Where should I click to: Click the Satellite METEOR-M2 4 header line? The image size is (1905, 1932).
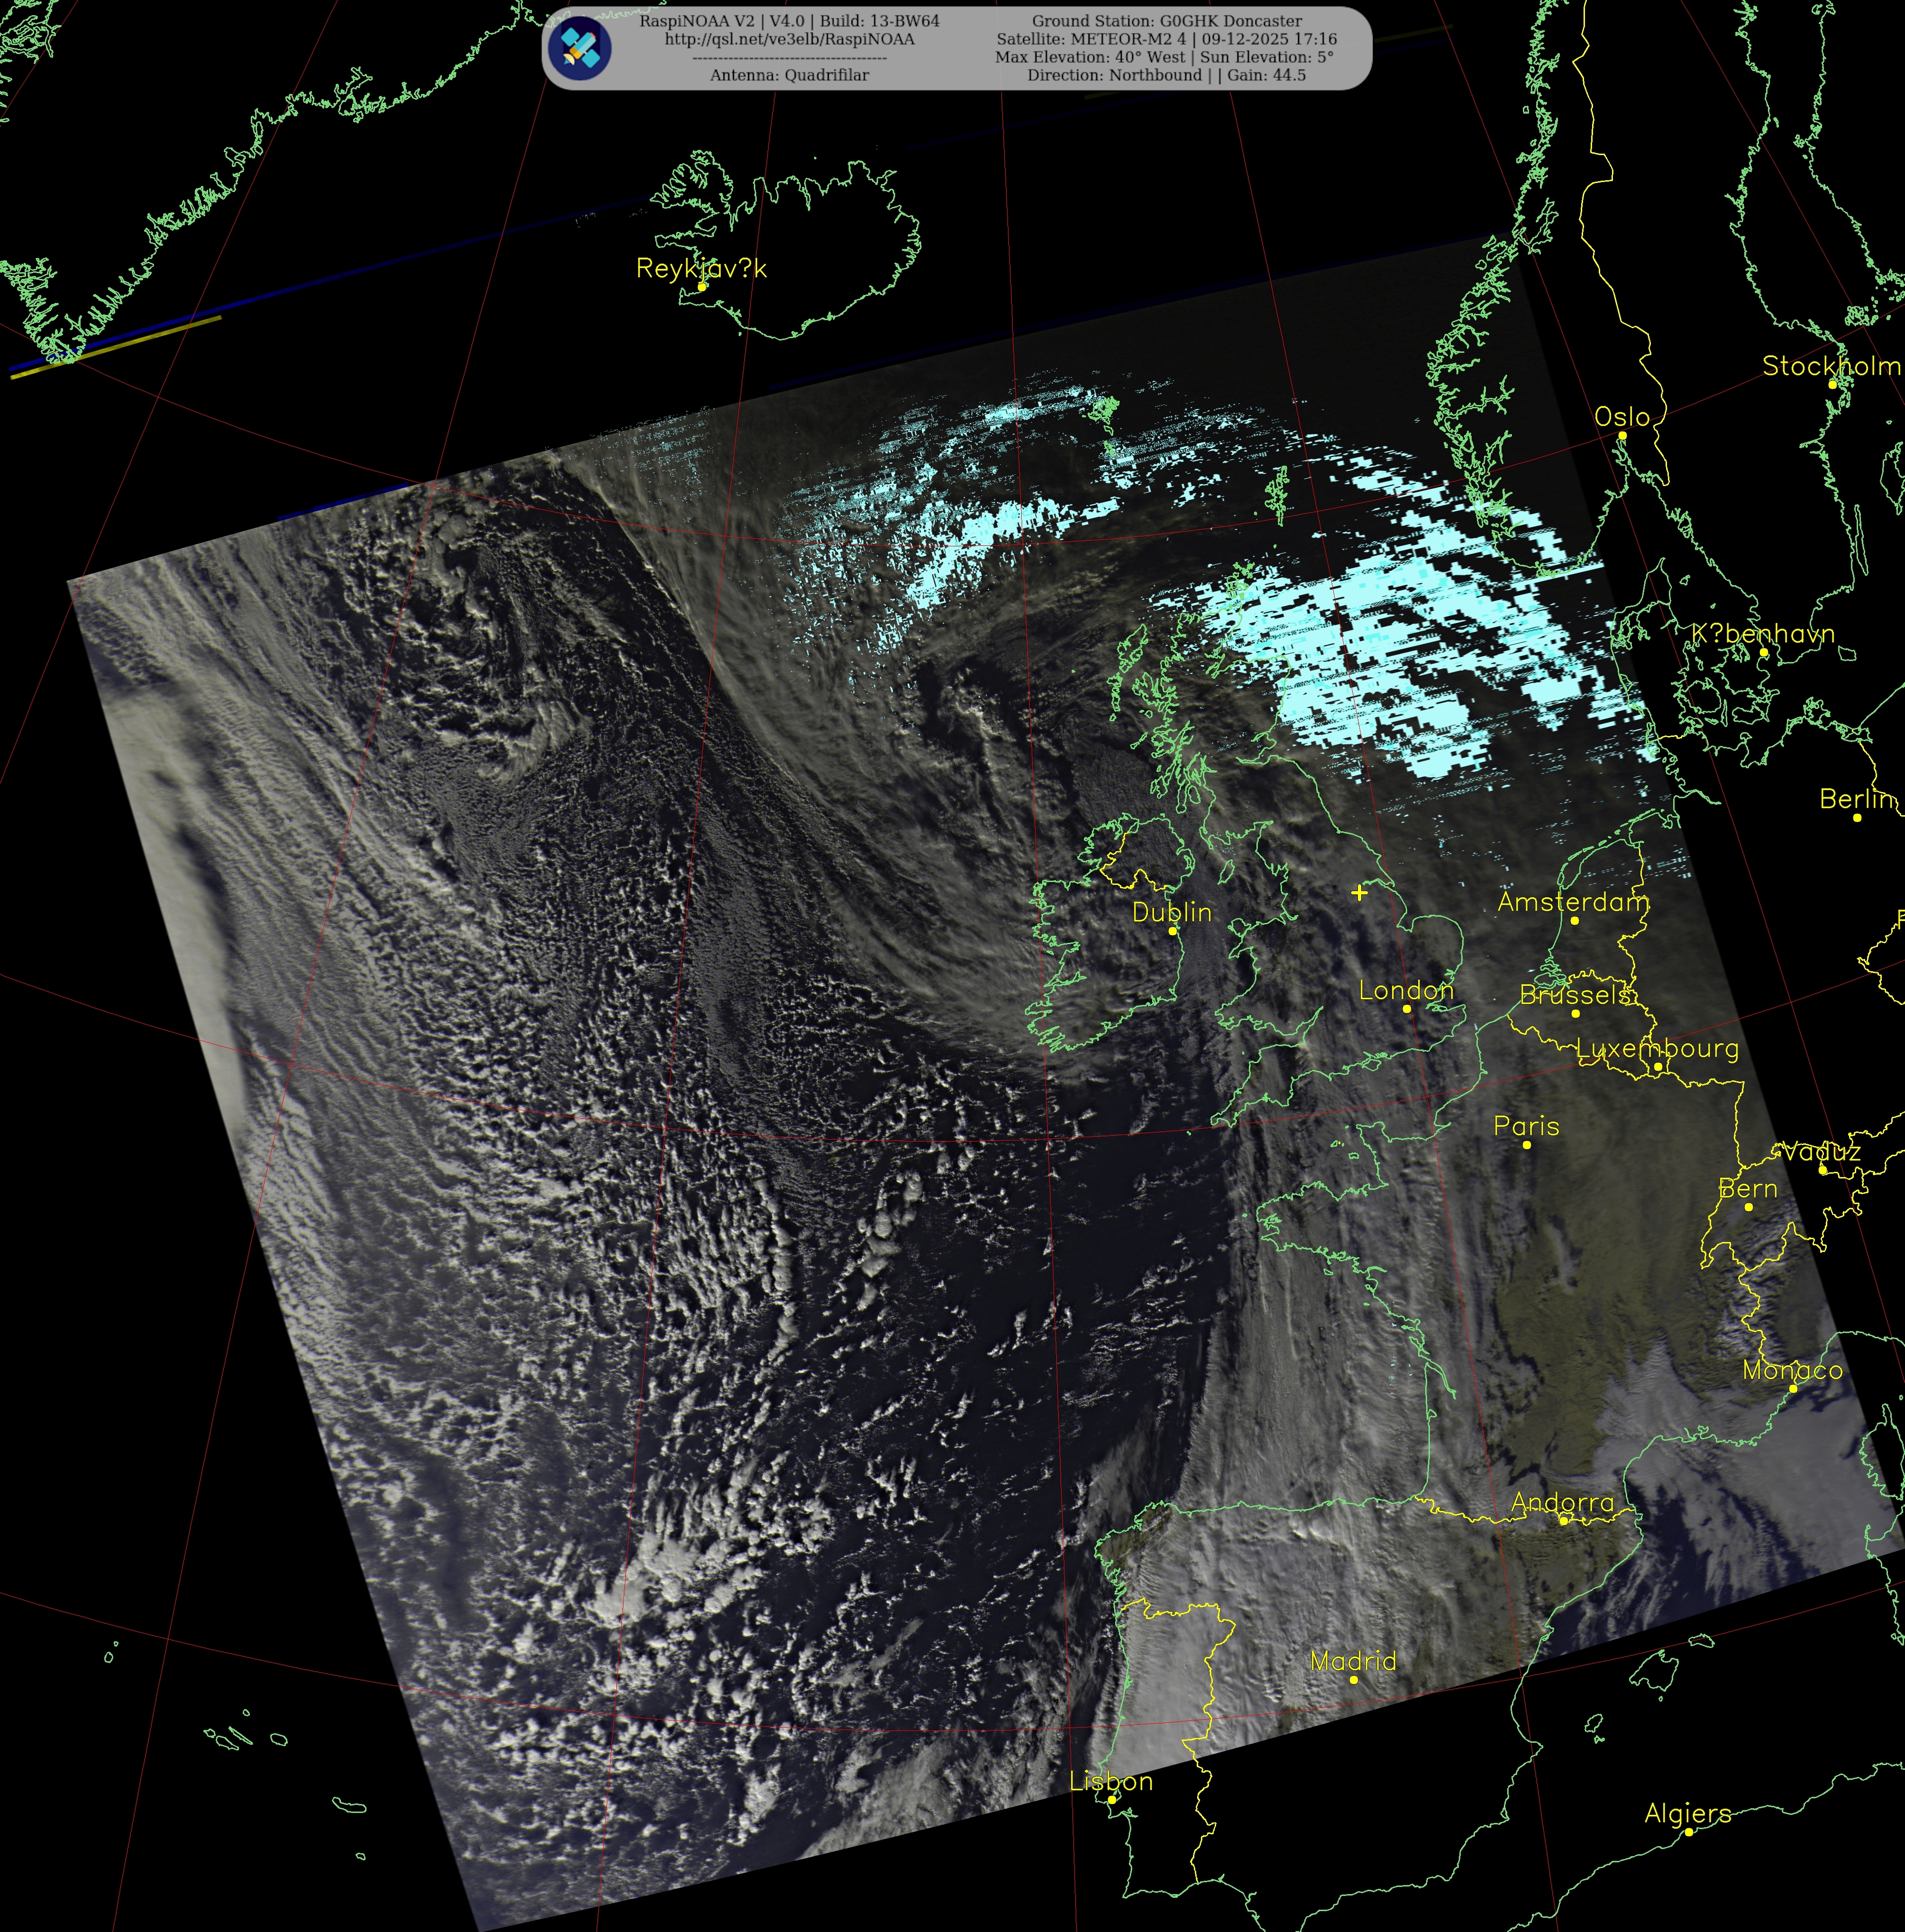click(x=1166, y=39)
